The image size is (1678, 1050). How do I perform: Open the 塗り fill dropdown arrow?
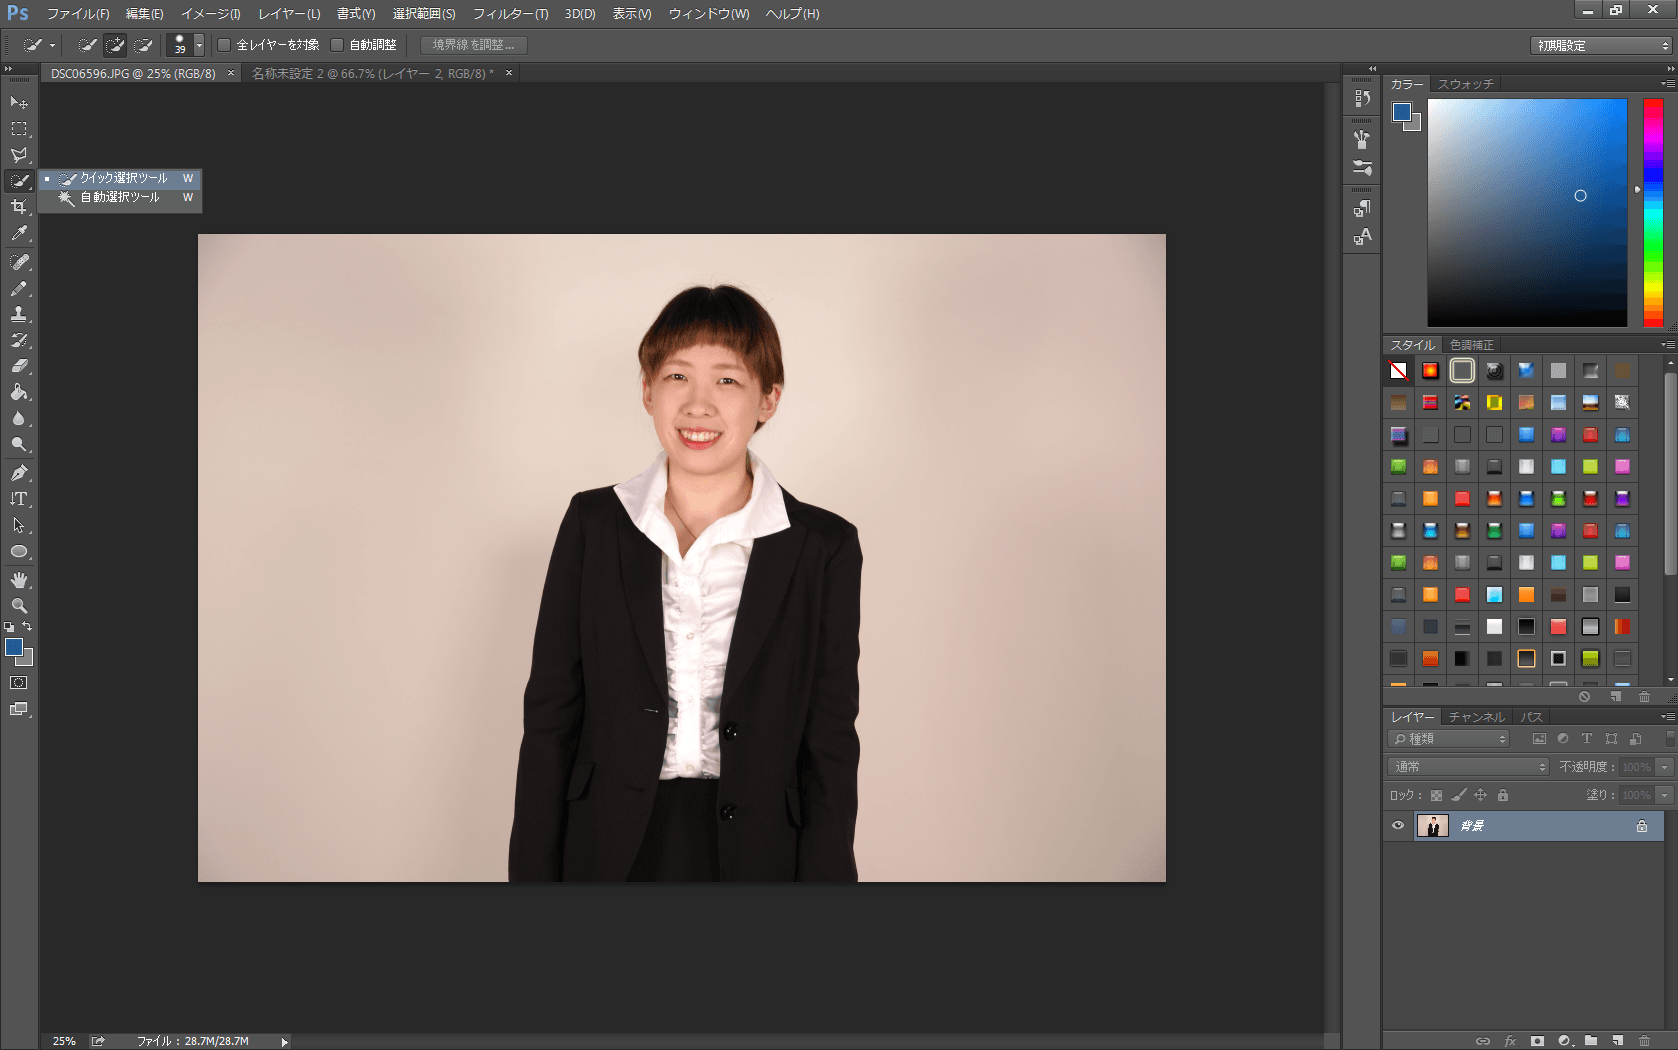(x=1664, y=795)
